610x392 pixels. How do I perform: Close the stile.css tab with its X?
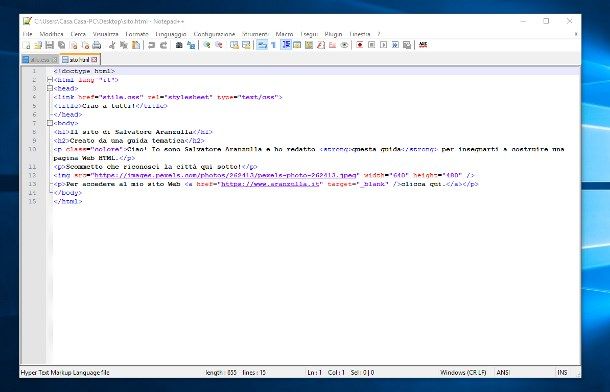[x=54, y=60]
